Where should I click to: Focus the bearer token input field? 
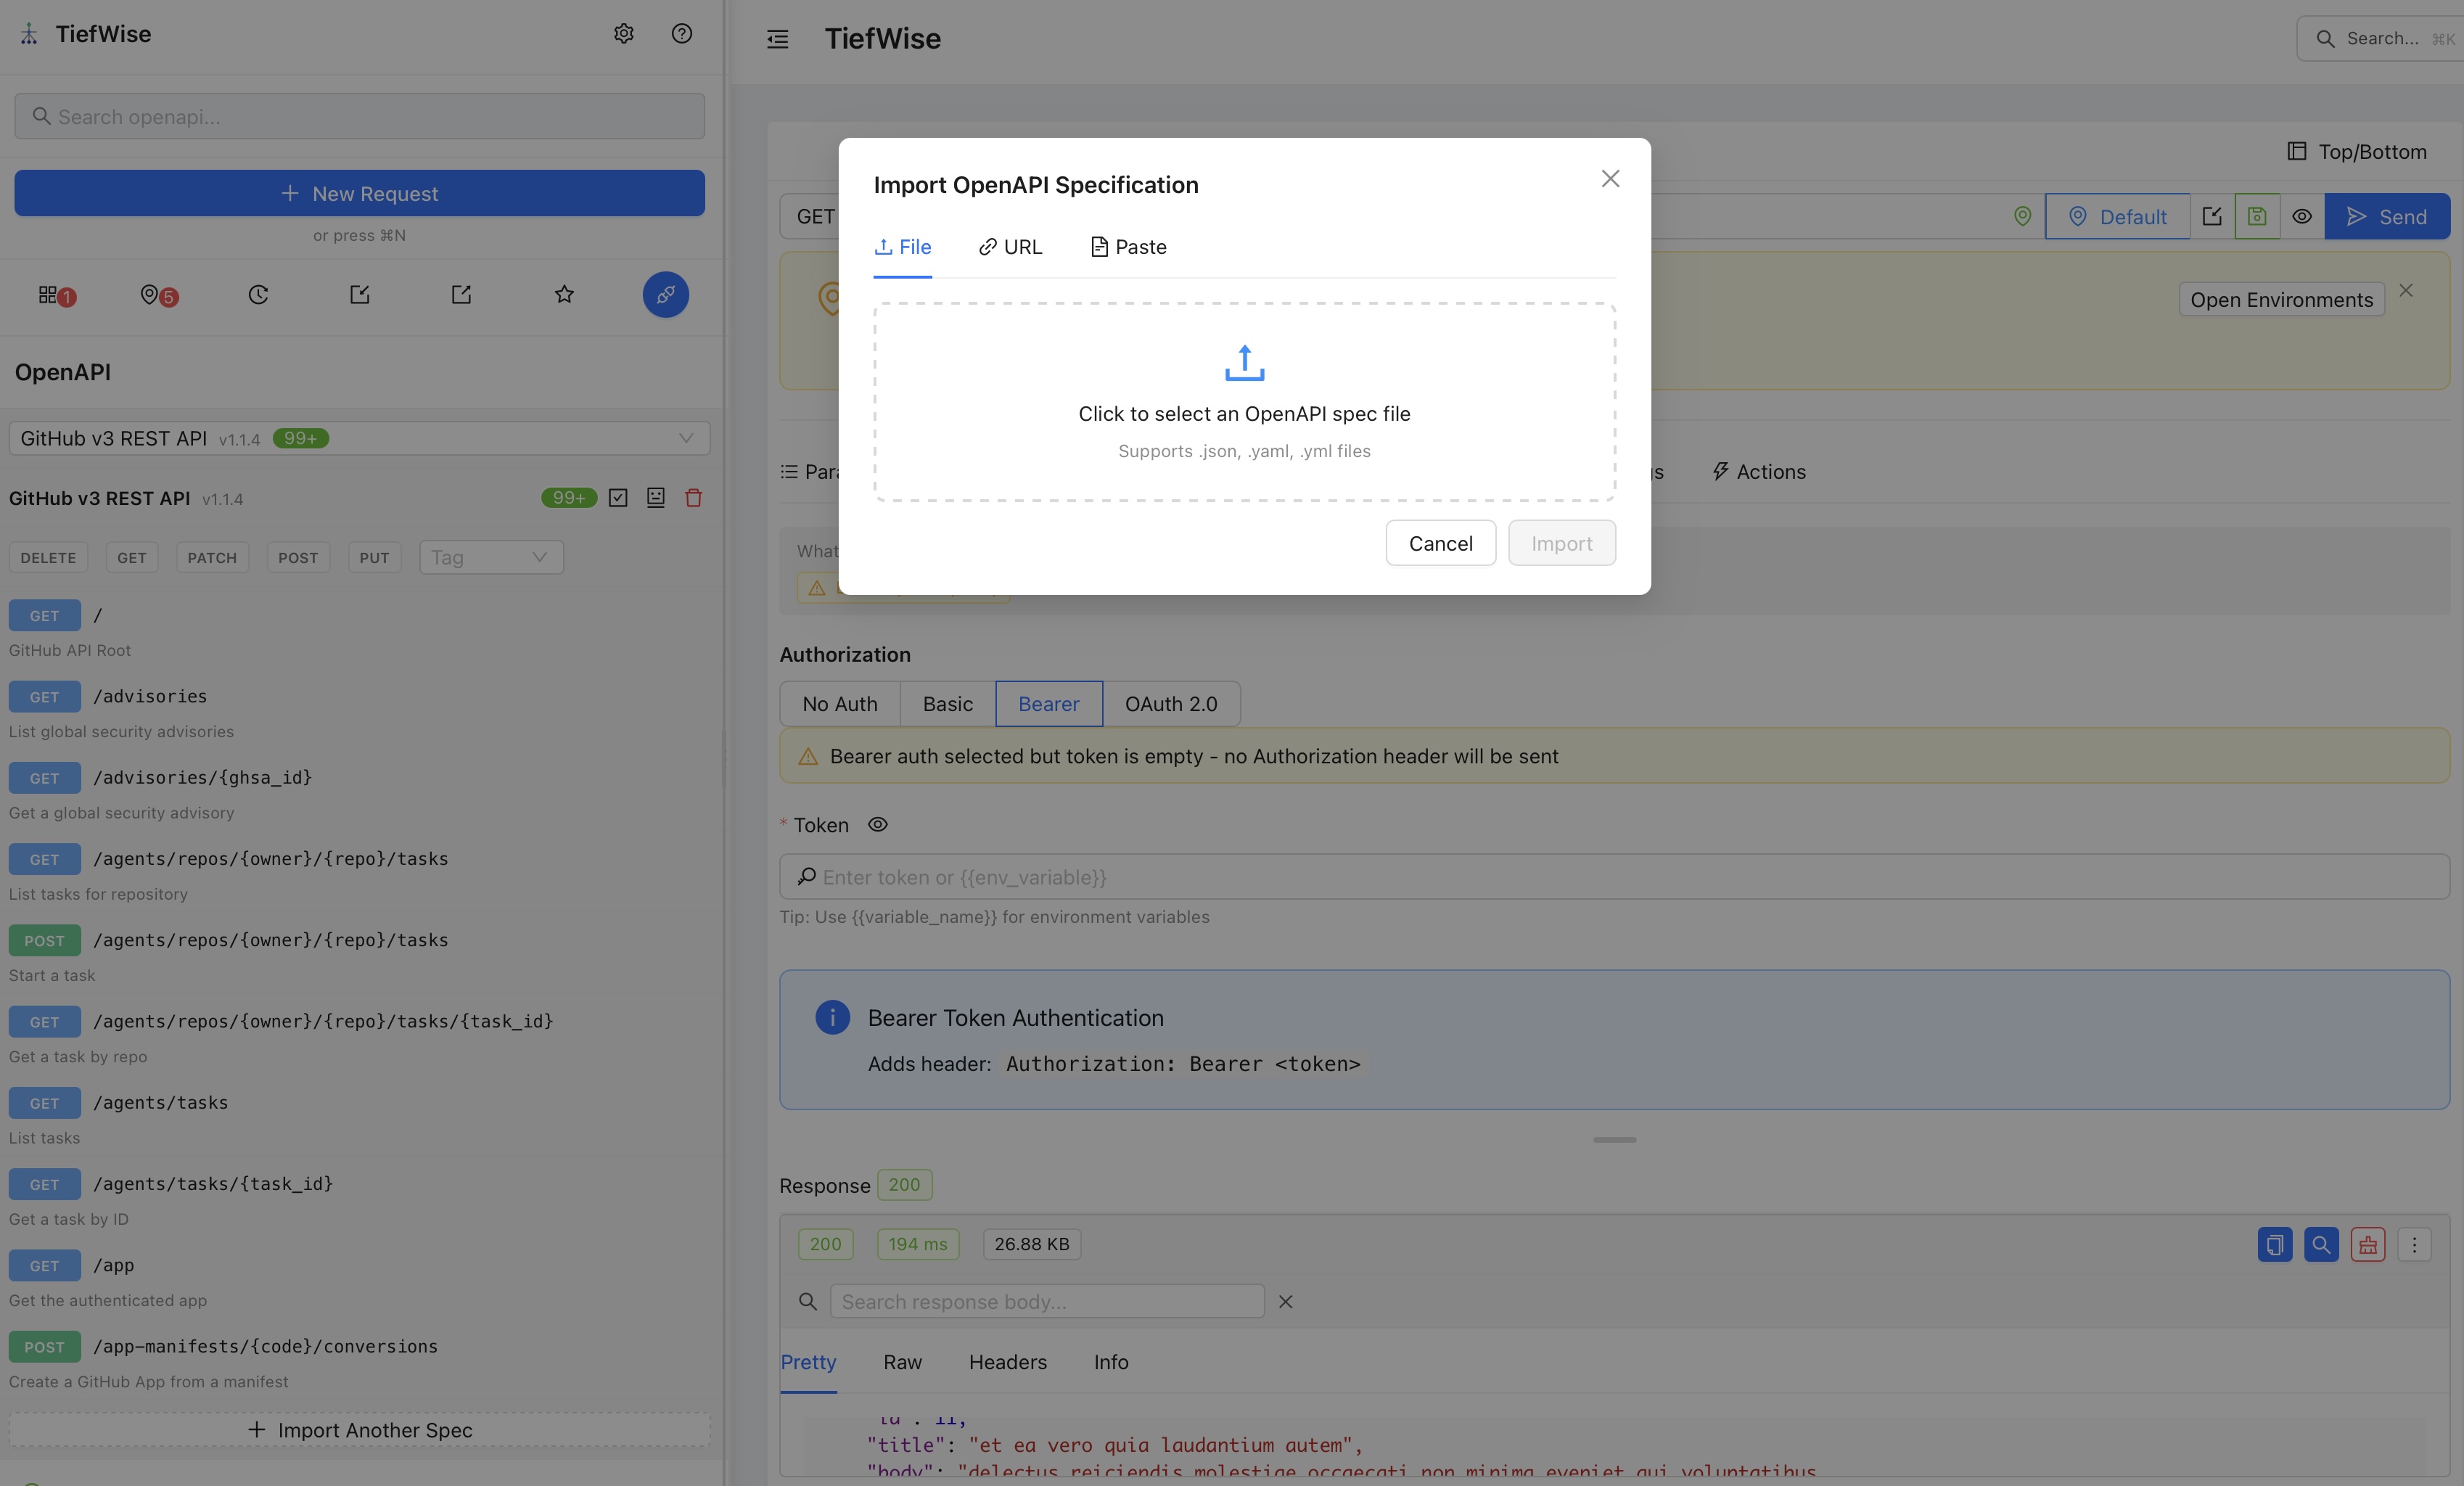tap(1614, 876)
